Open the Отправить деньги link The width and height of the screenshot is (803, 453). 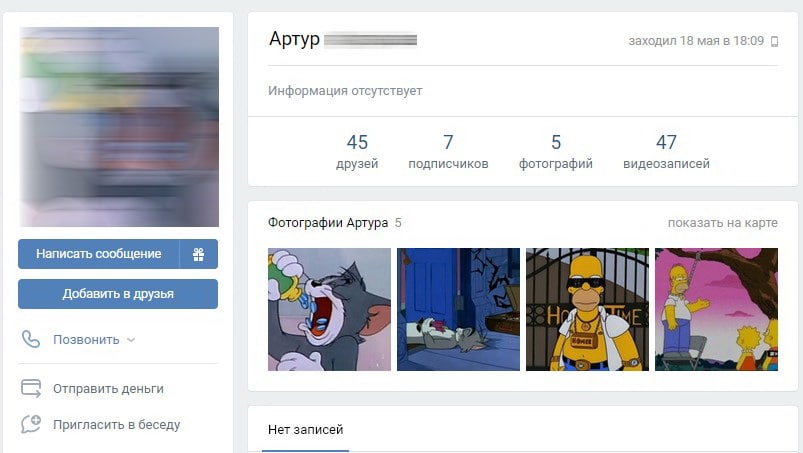tap(108, 389)
